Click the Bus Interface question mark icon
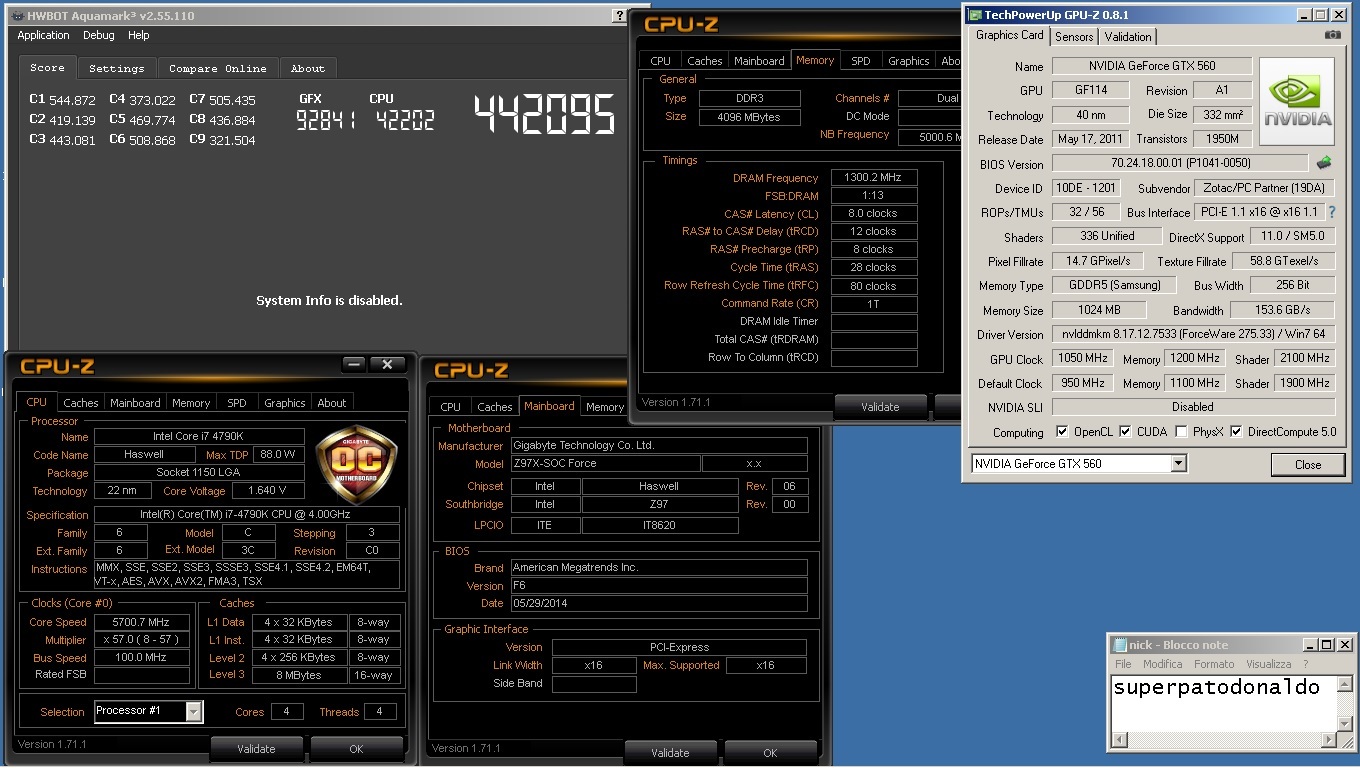Viewport: 1360px width, 768px height. pyautogui.click(x=1332, y=212)
